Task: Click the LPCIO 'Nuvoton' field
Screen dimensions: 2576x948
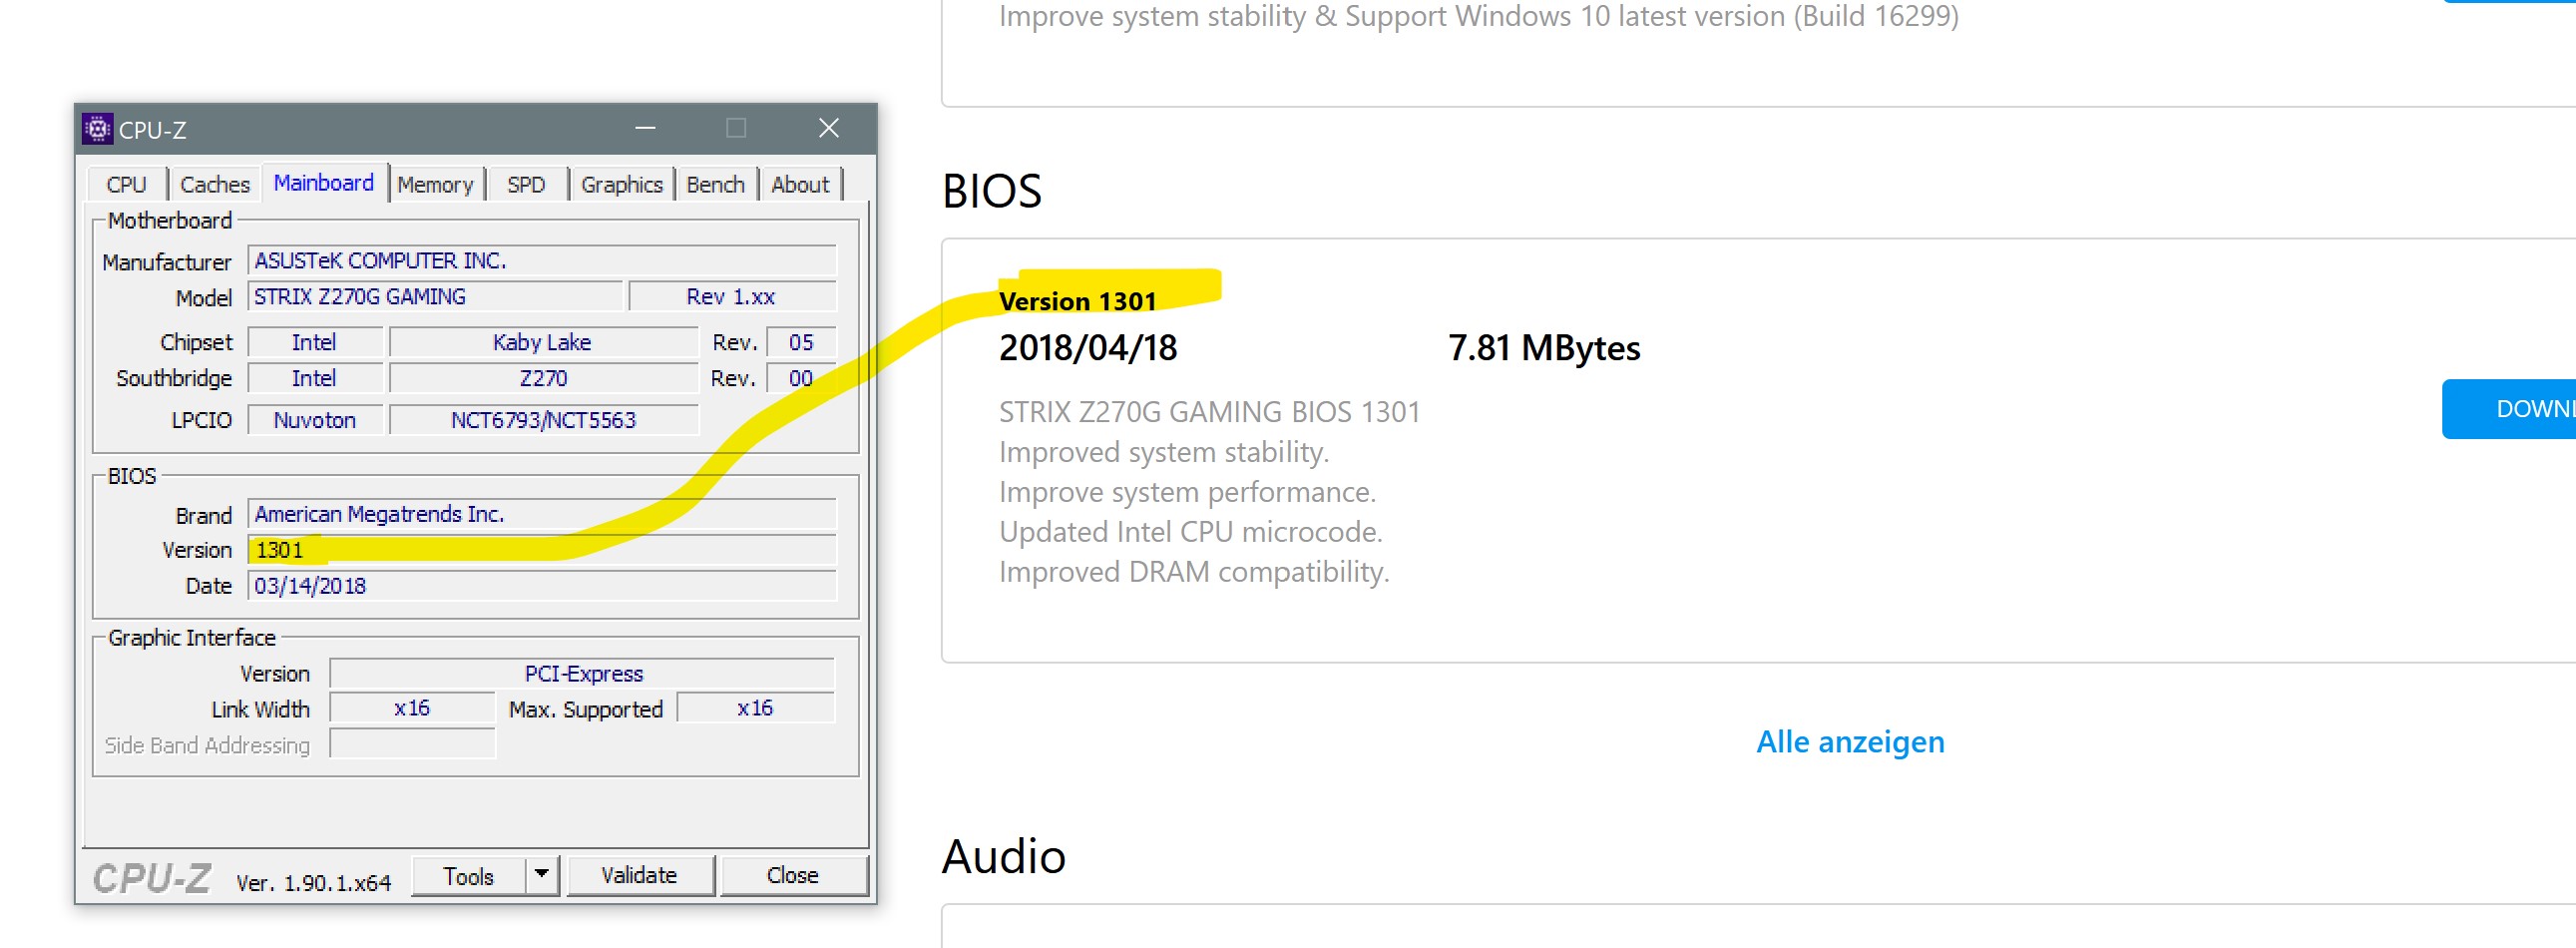Action: click(315, 421)
